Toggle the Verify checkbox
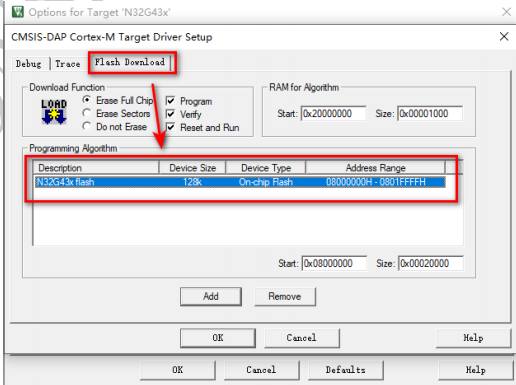Viewport: 516px width, 385px height. tap(170, 114)
